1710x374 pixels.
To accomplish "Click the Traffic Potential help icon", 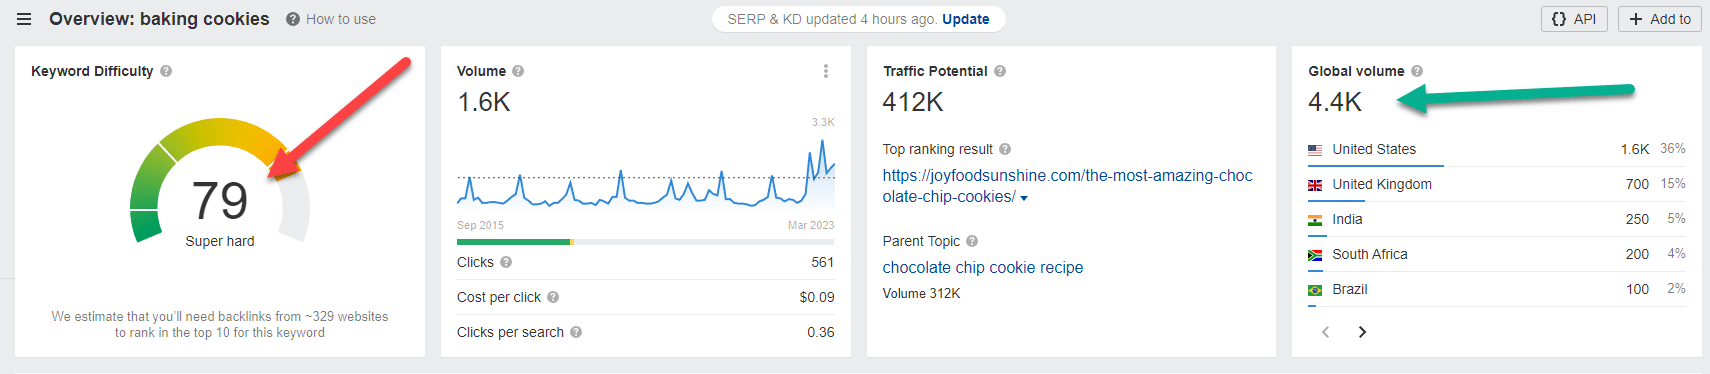I will pyautogui.click(x=1000, y=71).
